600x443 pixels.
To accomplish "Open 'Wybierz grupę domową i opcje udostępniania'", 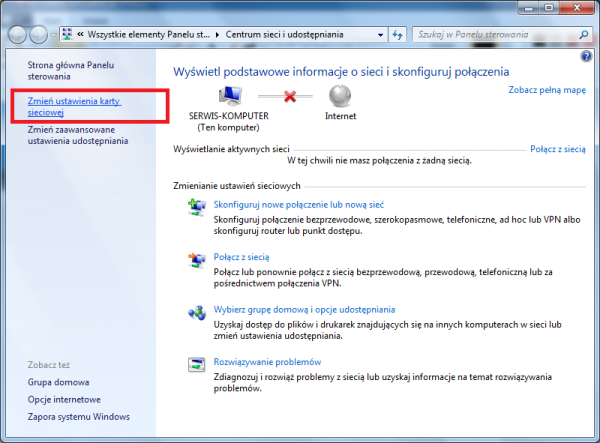I will click(x=304, y=309).
